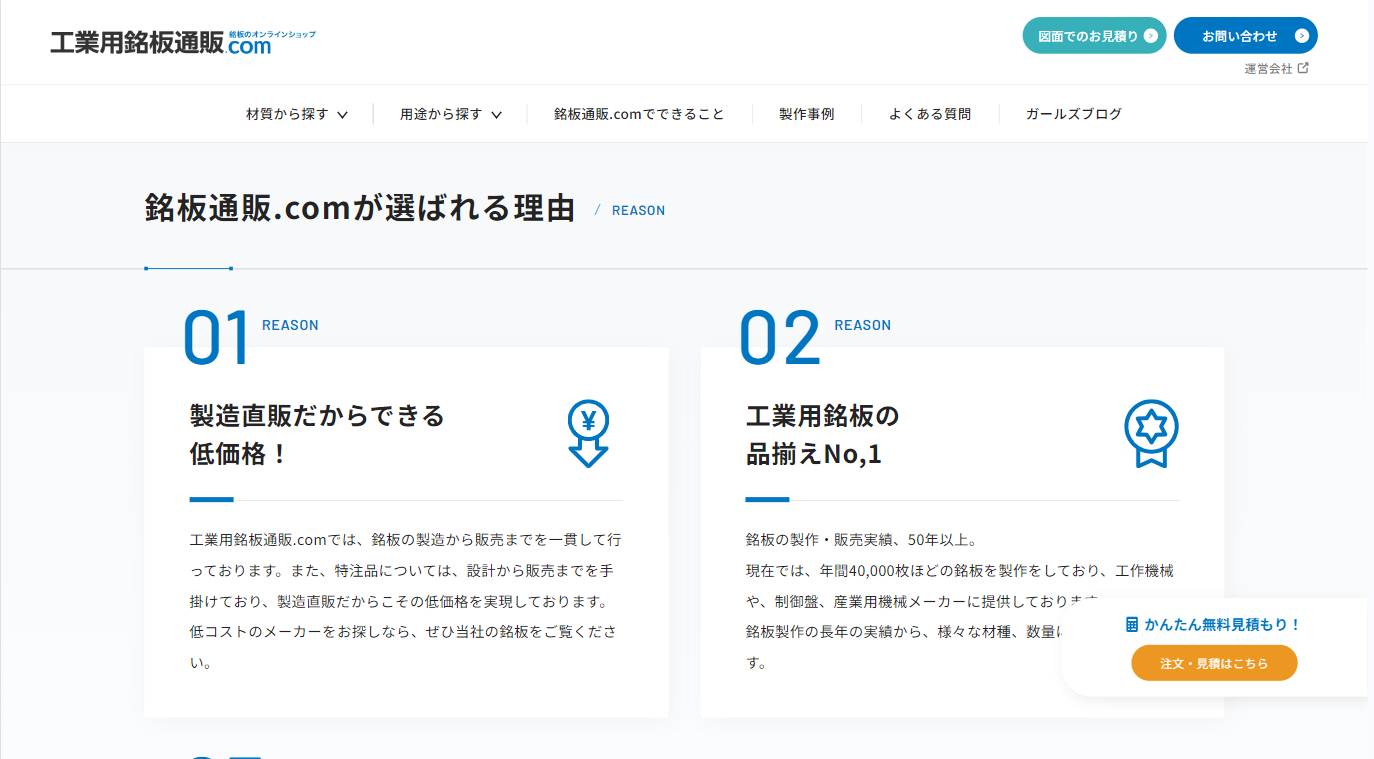The image size is (1374, 759).
Task: Click the arrow icon in お問い合わせ button
Action: pyautogui.click(x=1301, y=36)
